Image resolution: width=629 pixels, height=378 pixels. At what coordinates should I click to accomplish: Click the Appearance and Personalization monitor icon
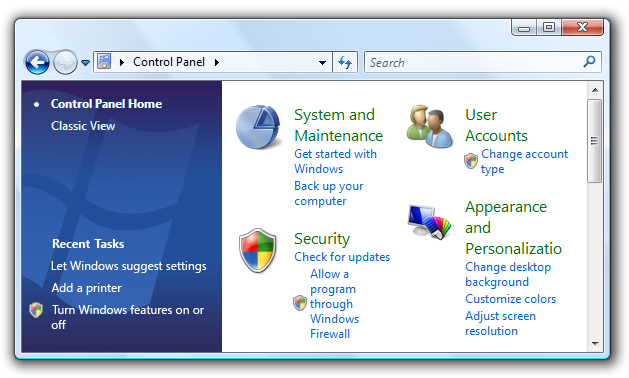coord(429,222)
